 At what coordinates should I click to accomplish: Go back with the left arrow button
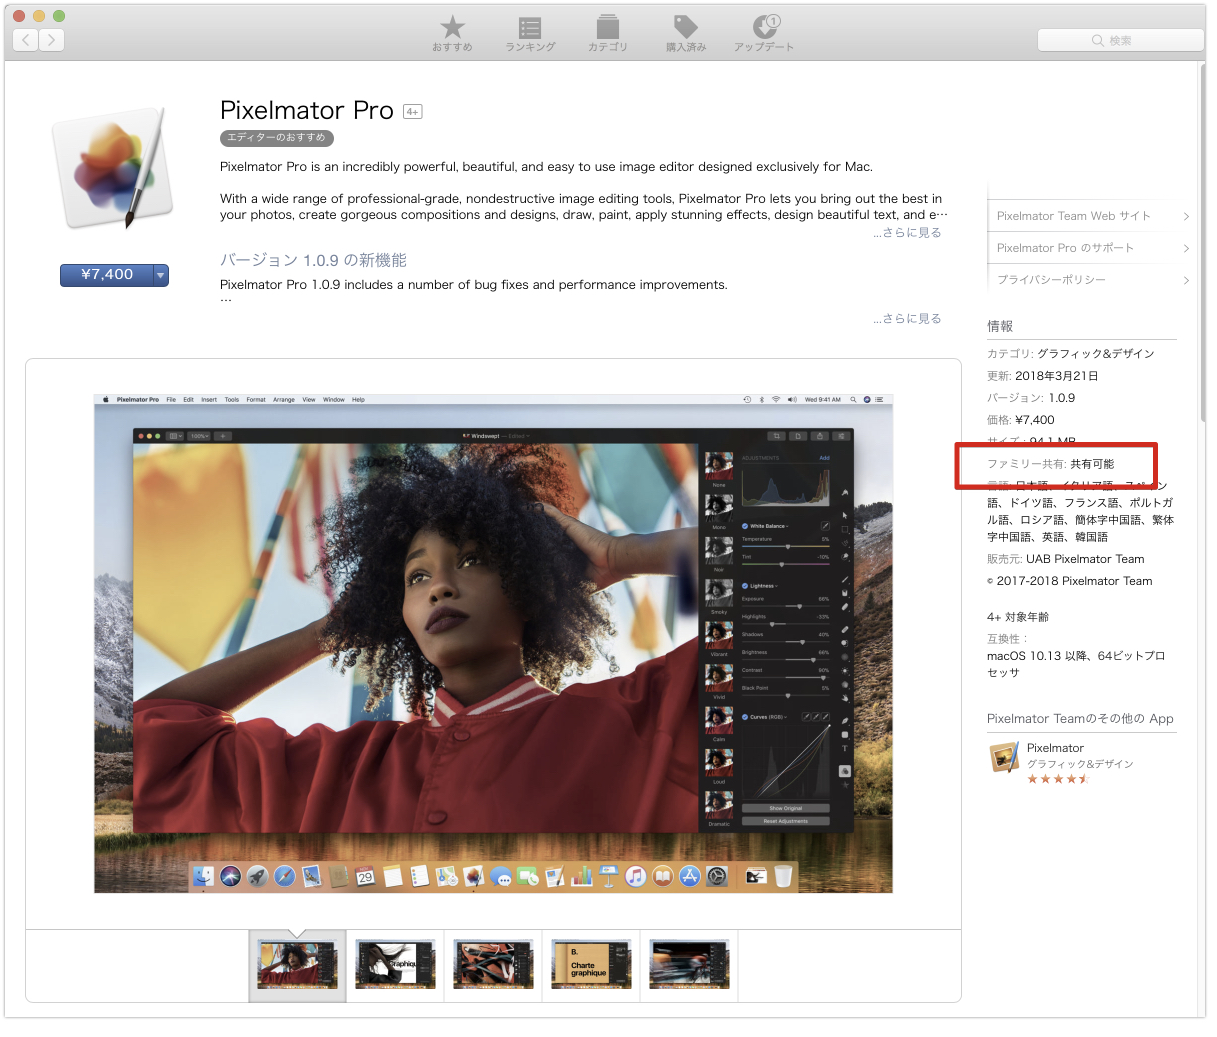26,40
